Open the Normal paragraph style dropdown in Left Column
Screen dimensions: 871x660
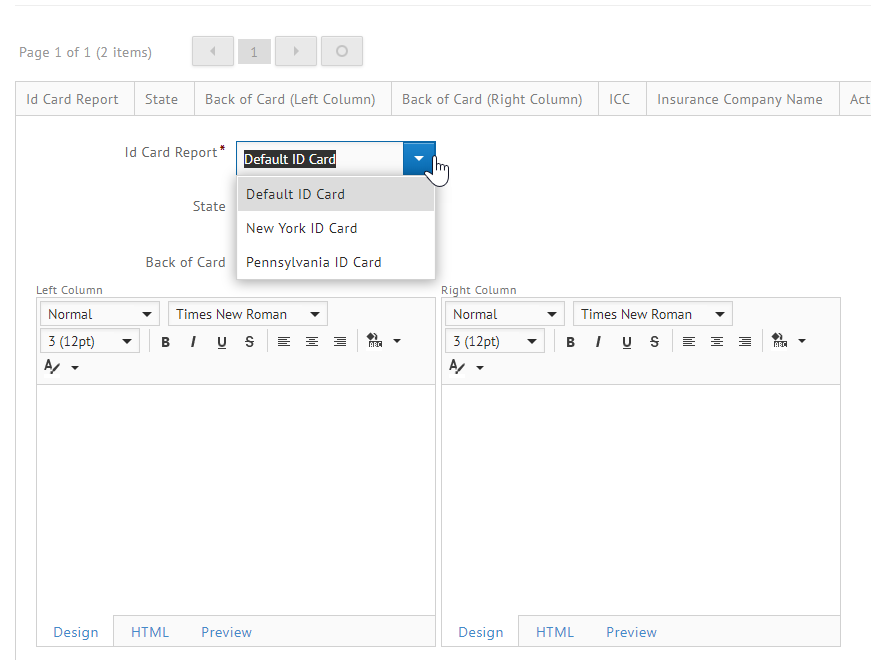pos(99,314)
